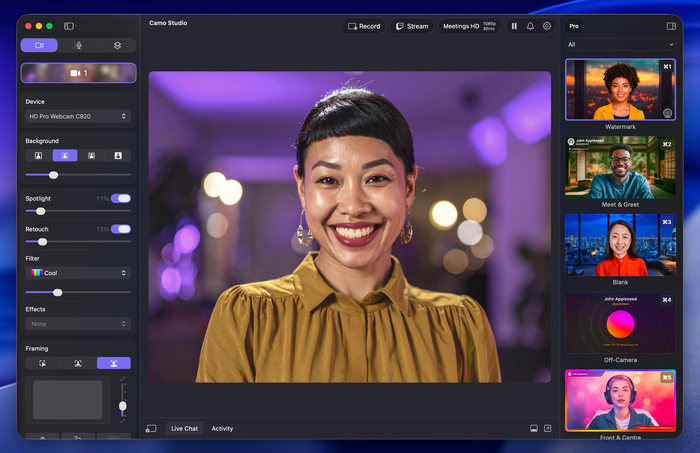
Task: Click the Camo Studio title text
Action: point(168,23)
